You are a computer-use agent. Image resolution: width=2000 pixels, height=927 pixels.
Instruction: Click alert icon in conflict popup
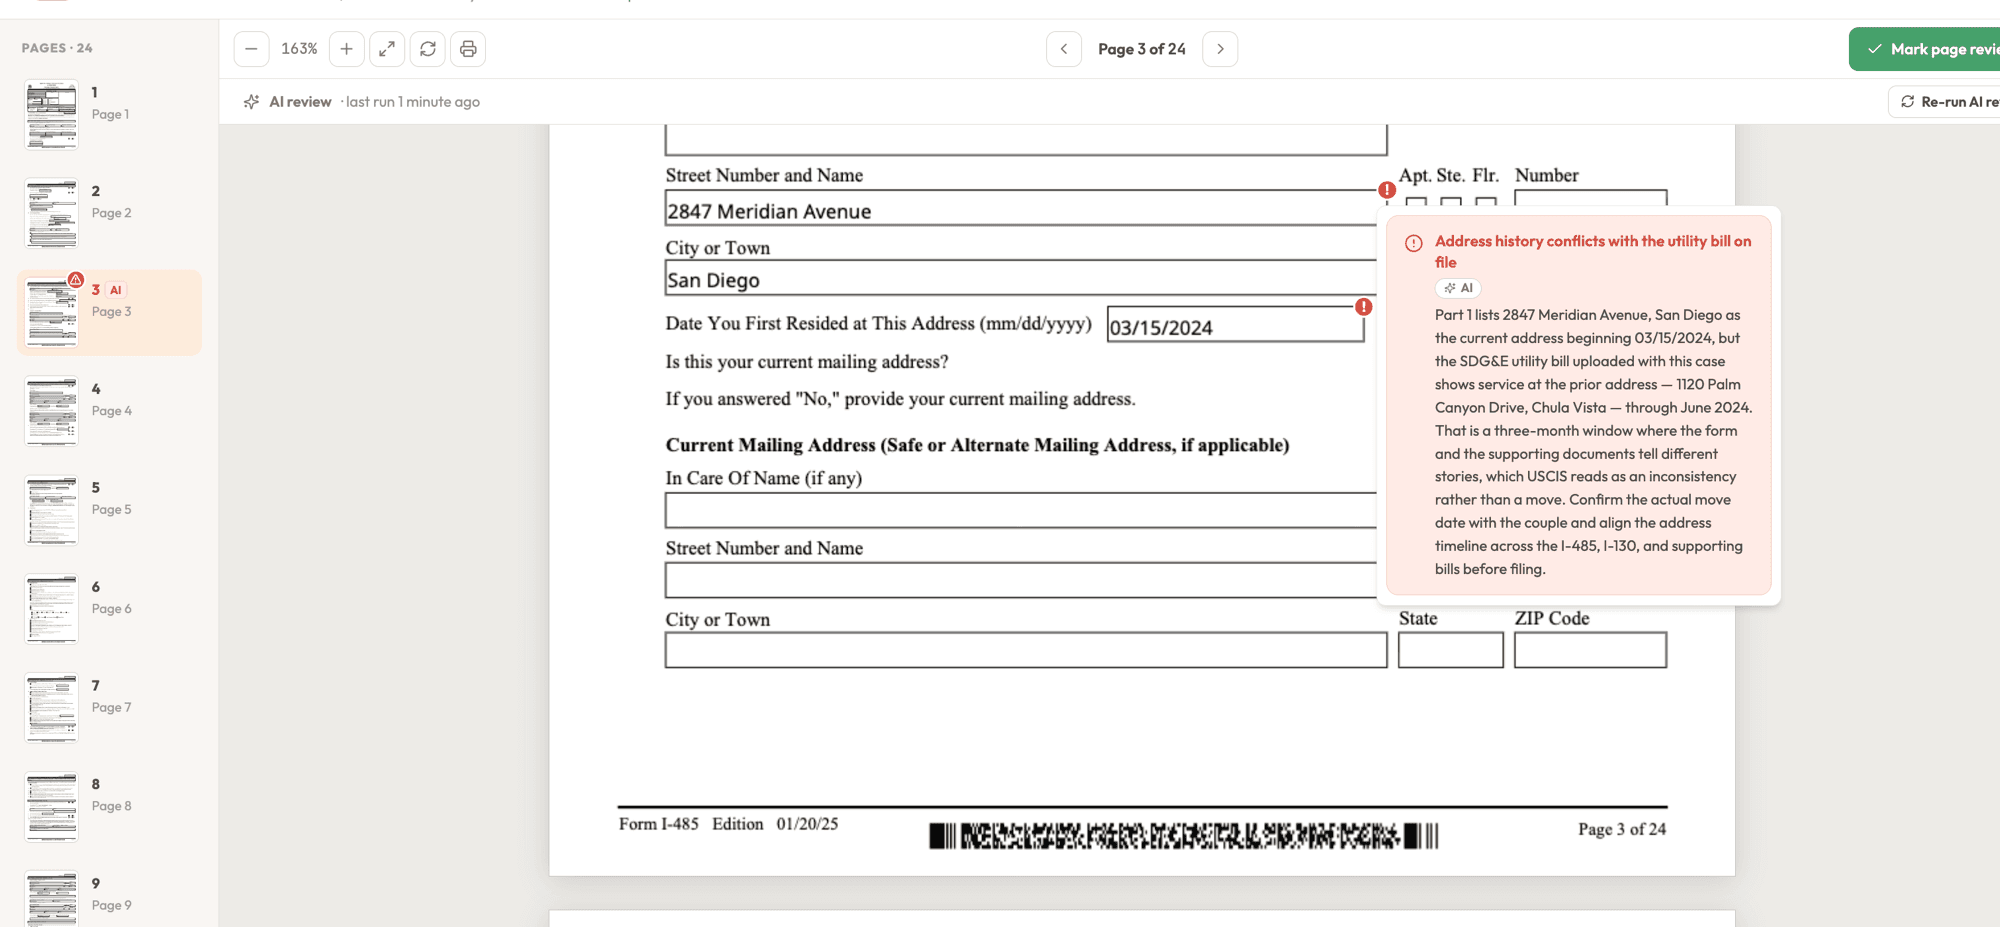click(x=1414, y=243)
